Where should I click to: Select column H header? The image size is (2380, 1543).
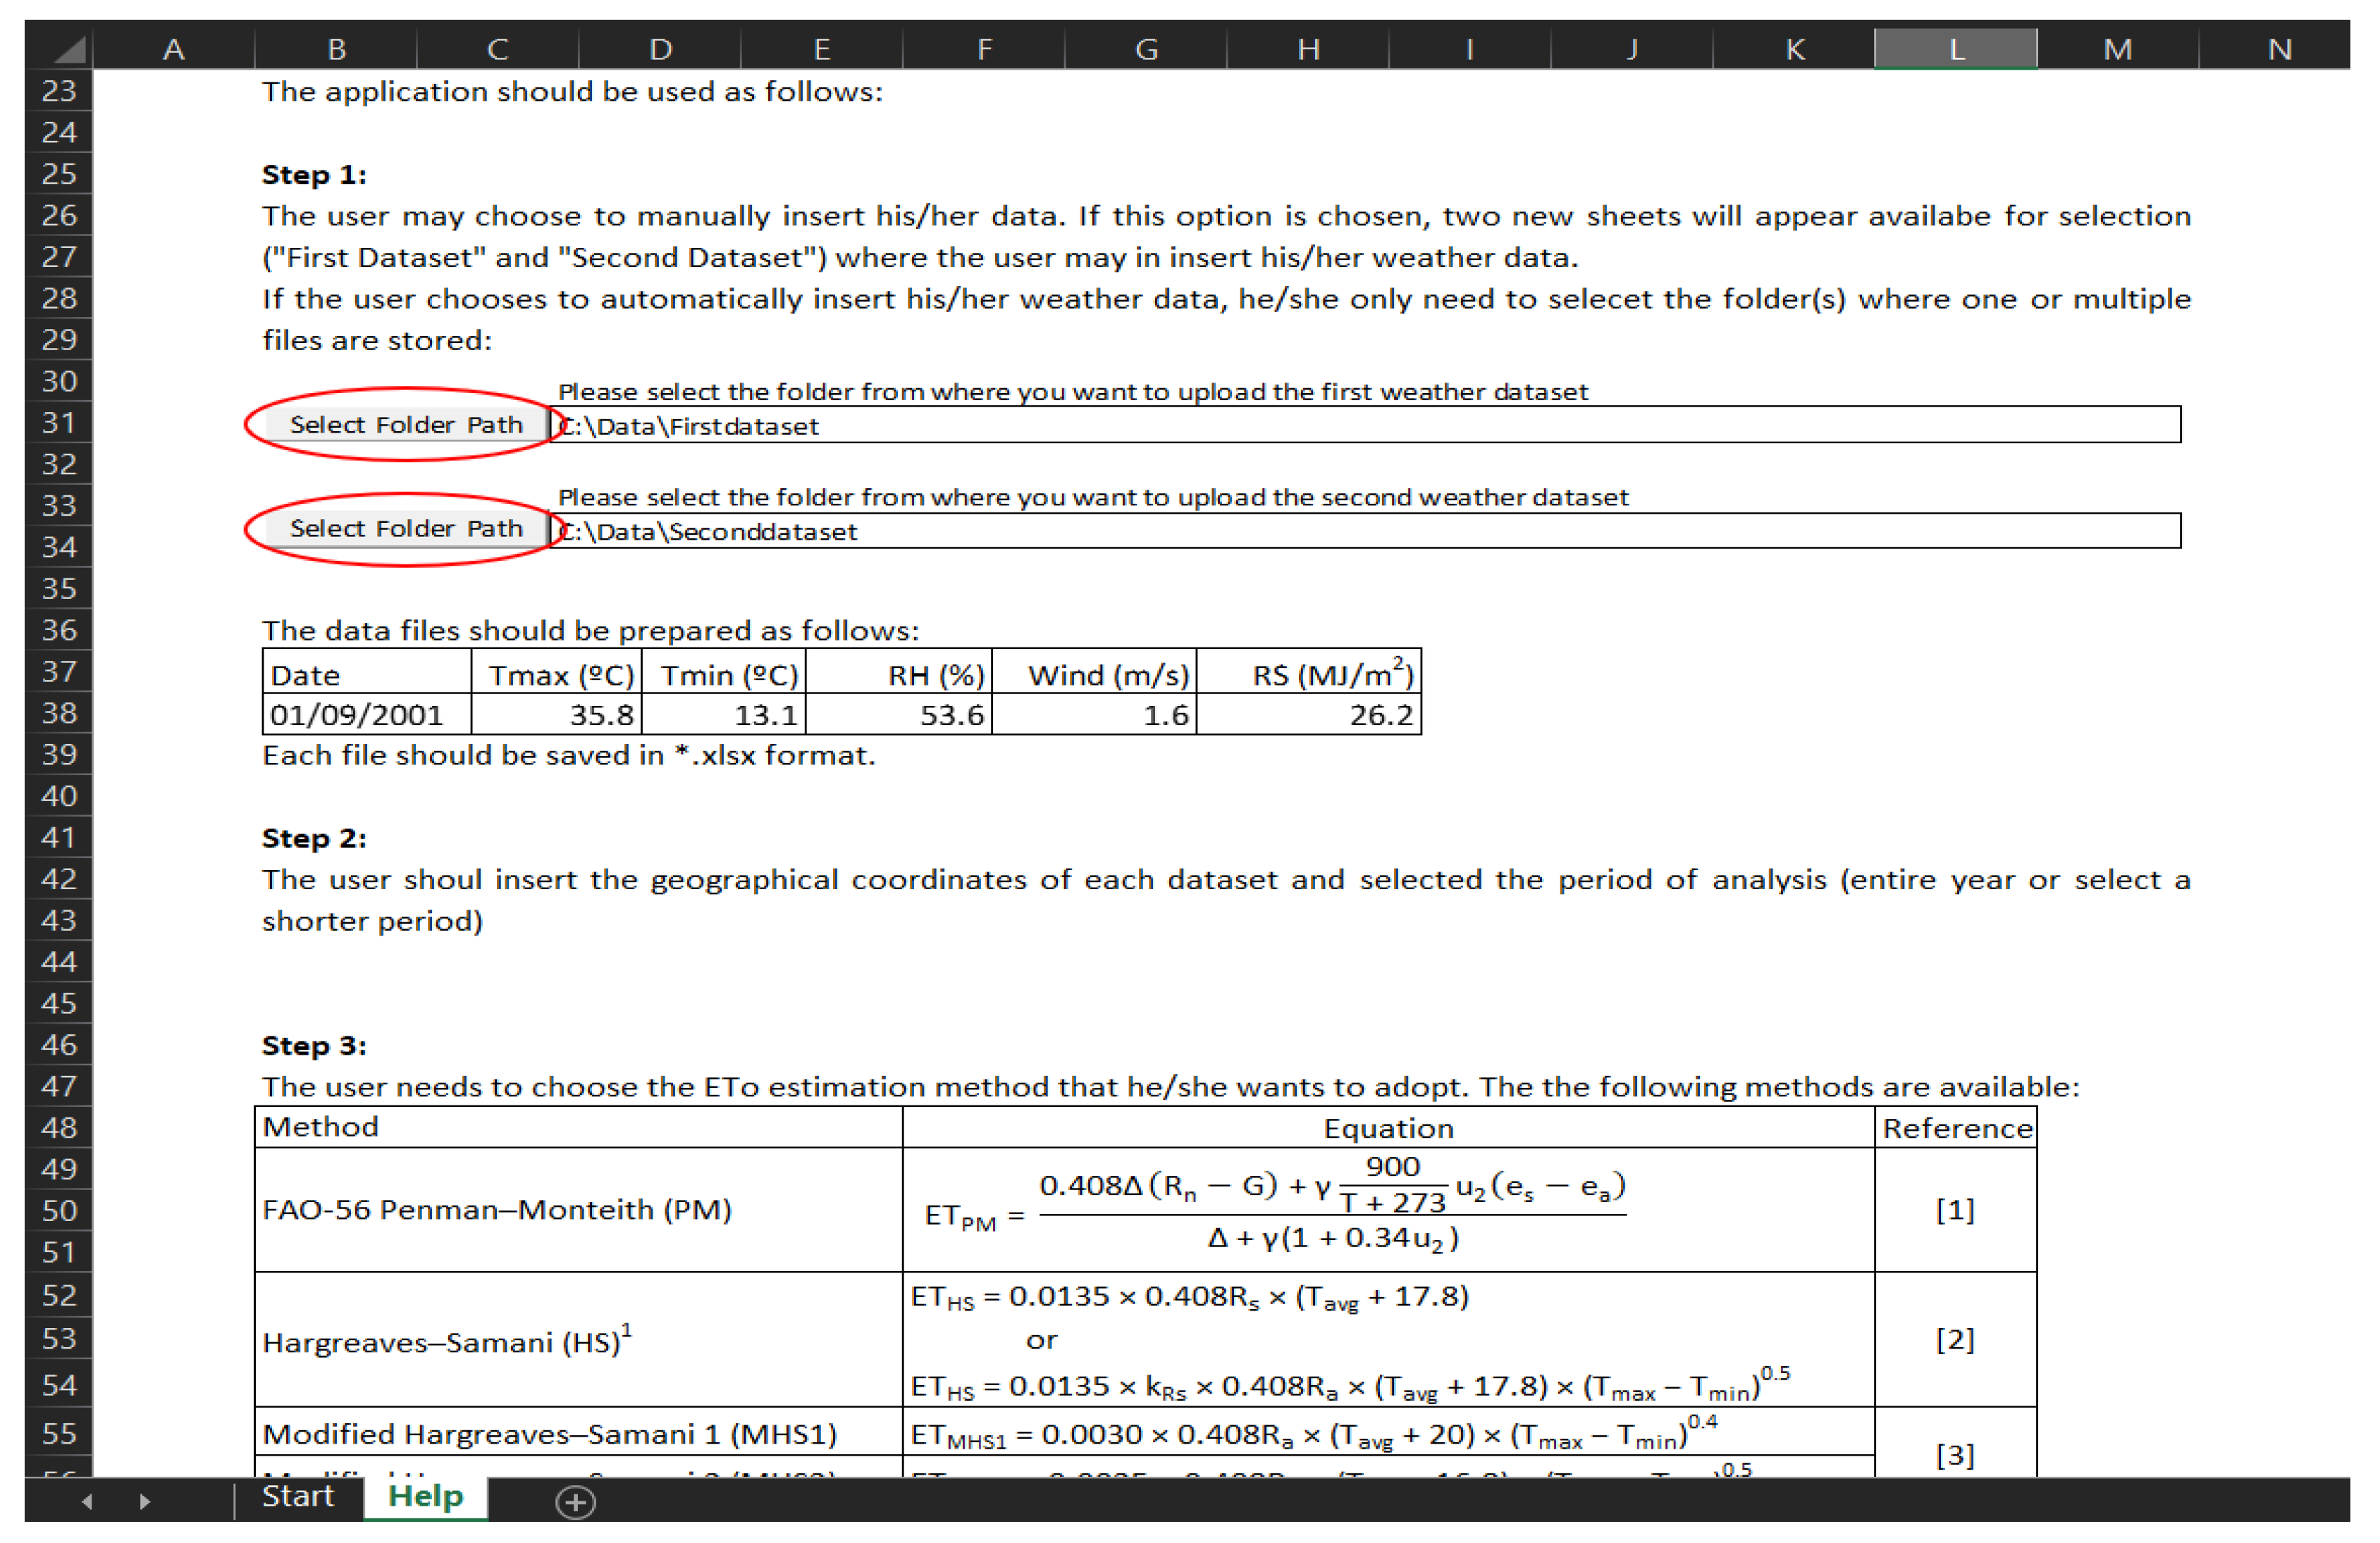(1309, 48)
